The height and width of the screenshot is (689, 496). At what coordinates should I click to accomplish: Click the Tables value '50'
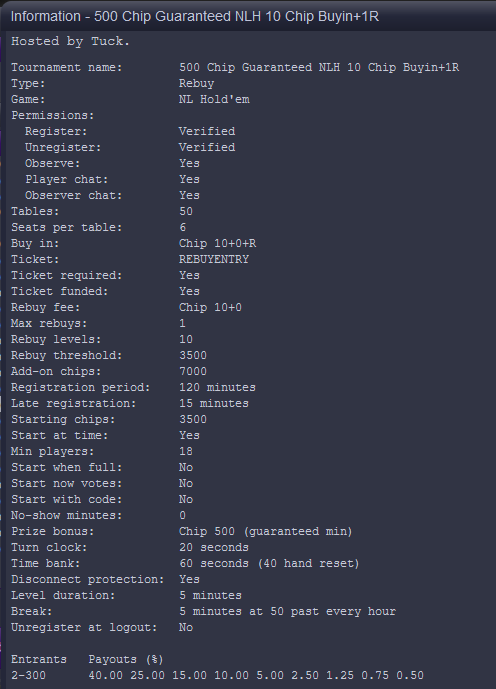tap(186, 211)
